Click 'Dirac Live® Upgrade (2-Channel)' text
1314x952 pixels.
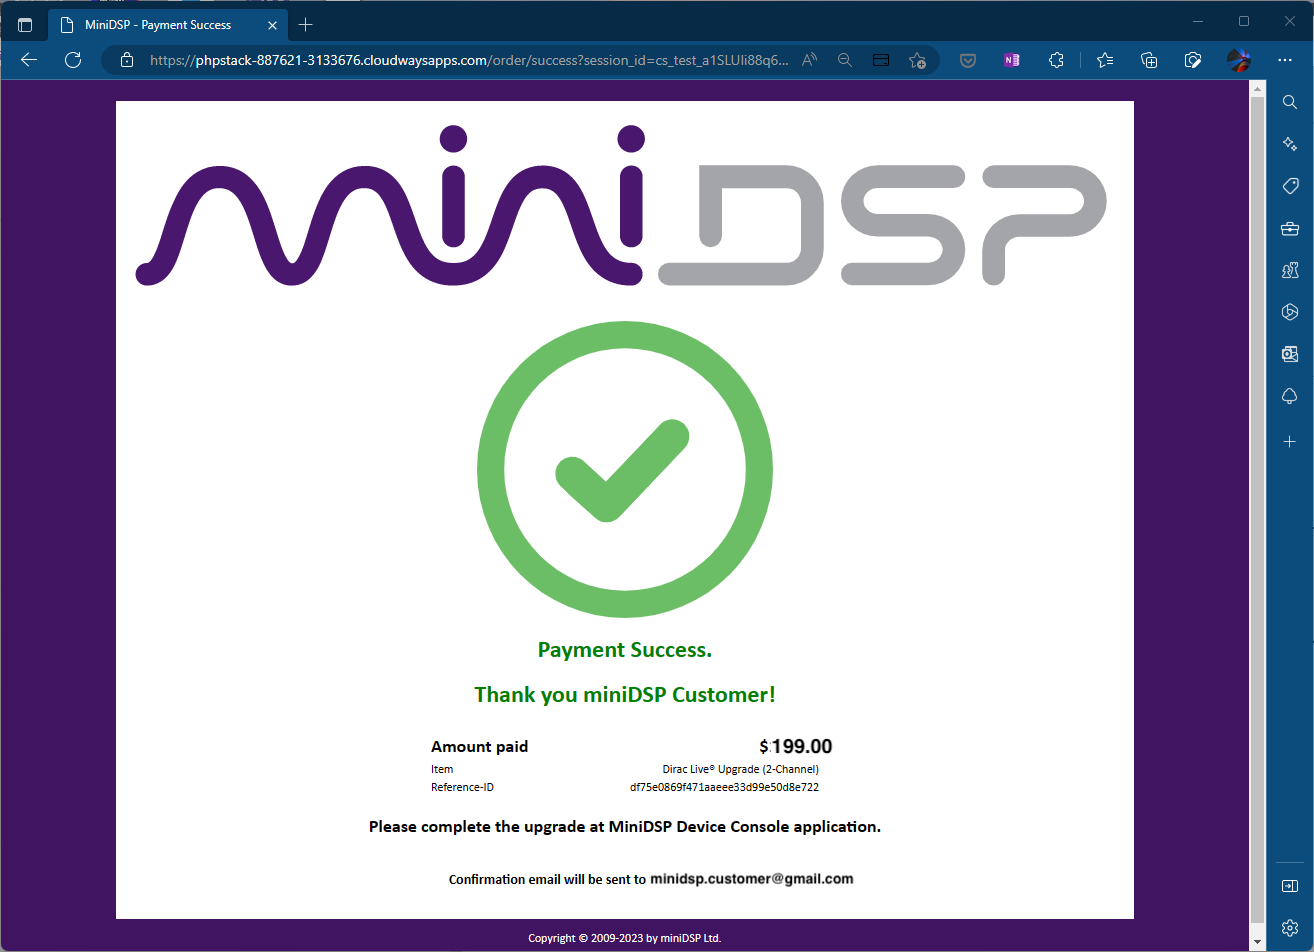741,769
